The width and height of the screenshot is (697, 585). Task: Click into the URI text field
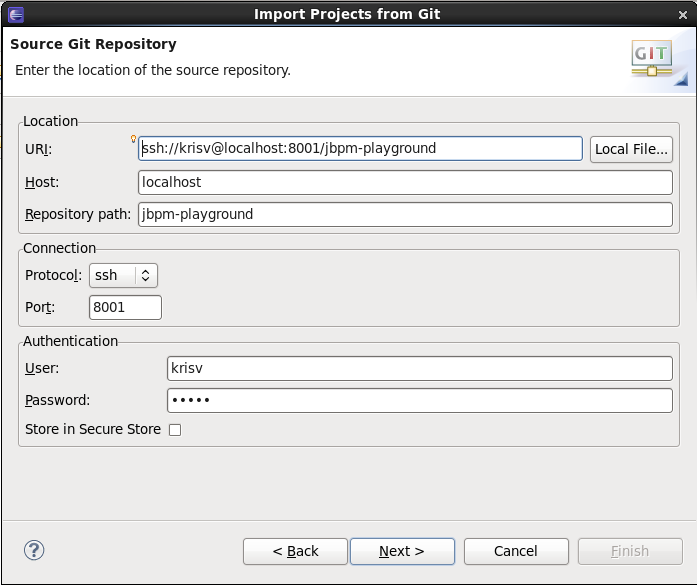[360, 149]
